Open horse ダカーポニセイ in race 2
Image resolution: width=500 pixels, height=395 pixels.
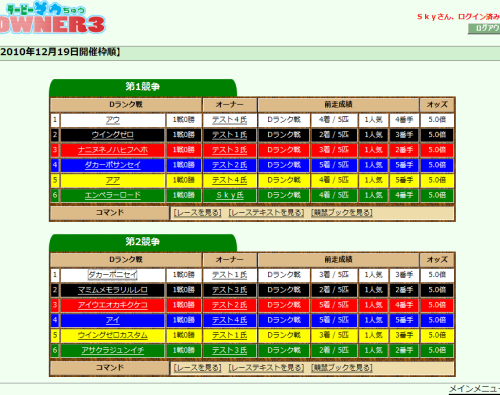113,275
